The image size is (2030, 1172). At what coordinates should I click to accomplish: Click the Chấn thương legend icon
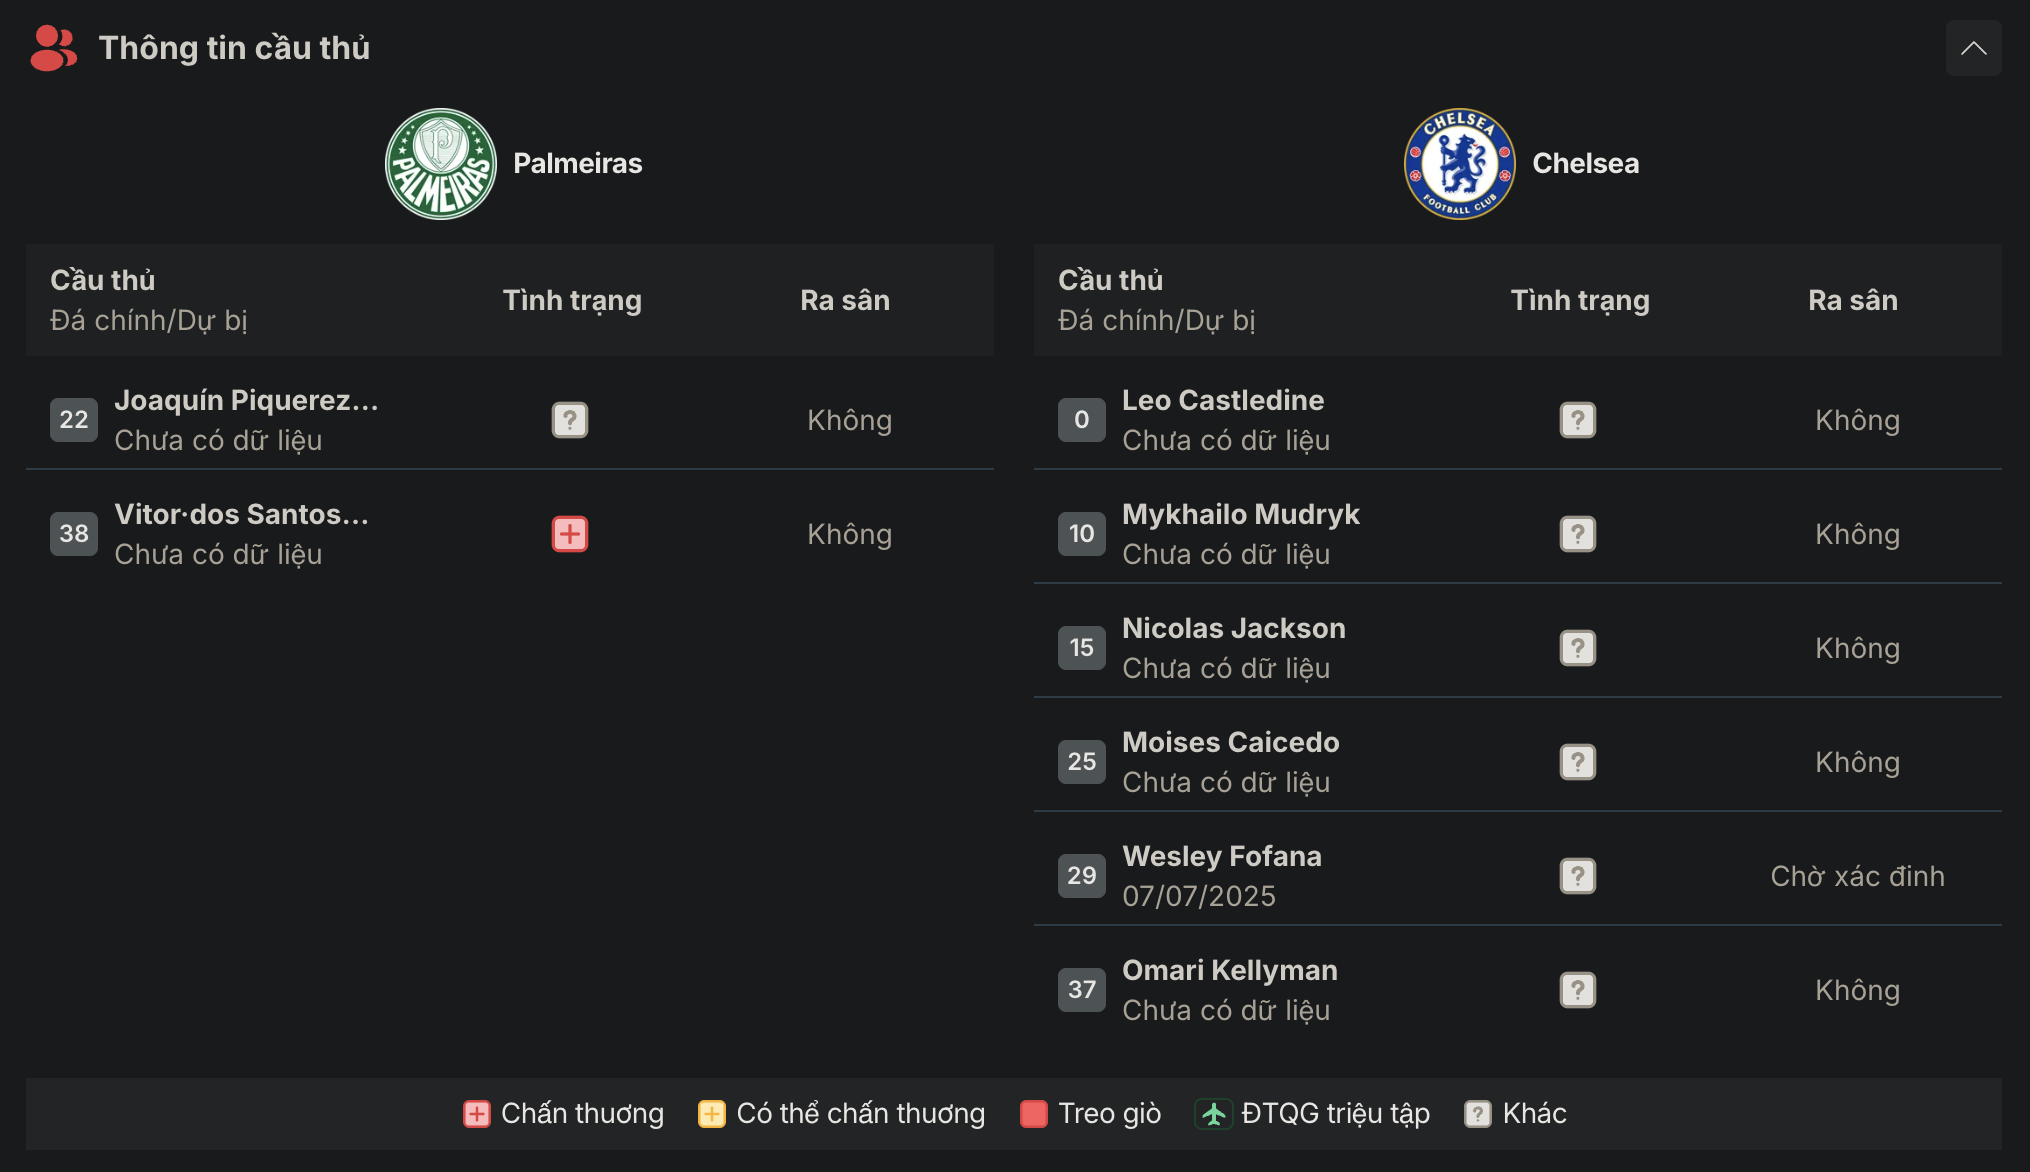(x=477, y=1114)
